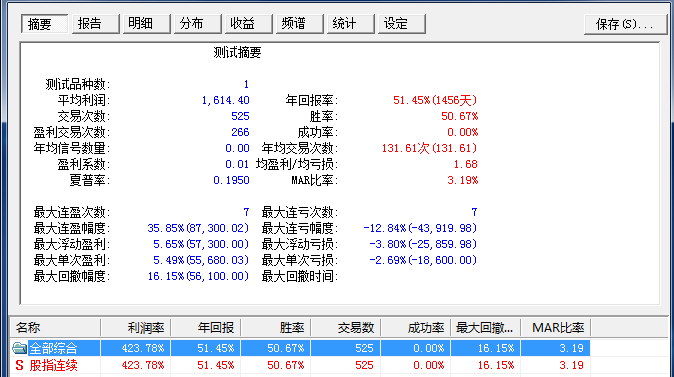Screen dimensions: 674x377
Task: Click 3.19 in the 全部综合 row
Action: [x=571, y=348]
